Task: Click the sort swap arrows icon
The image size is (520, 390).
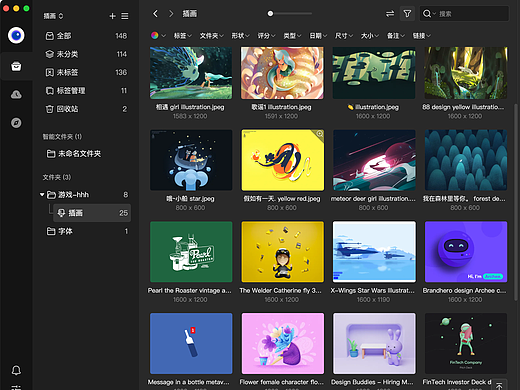Action: coord(390,14)
